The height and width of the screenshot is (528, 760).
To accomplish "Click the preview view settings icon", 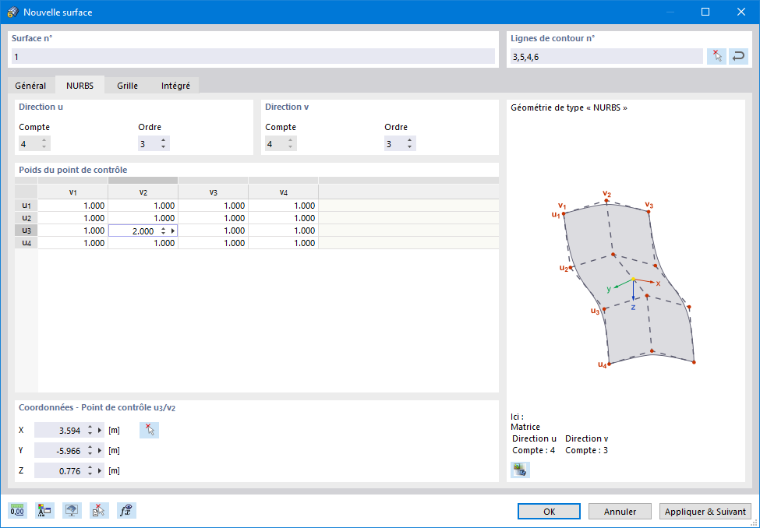I will [x=520, y=469].
